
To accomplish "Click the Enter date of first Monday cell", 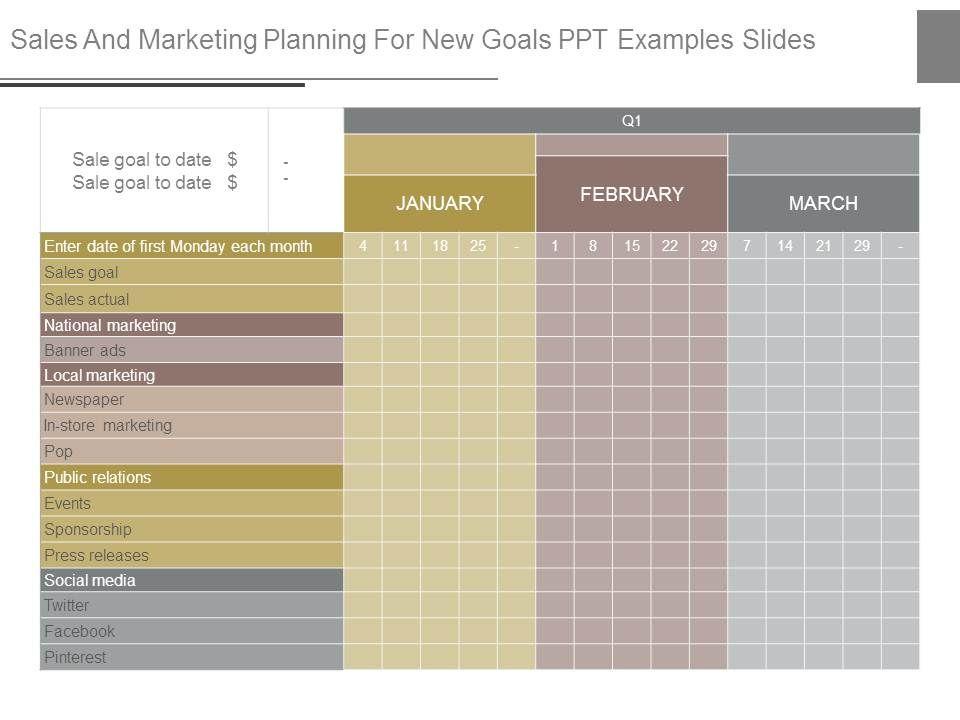I will (x=192, y=246).
